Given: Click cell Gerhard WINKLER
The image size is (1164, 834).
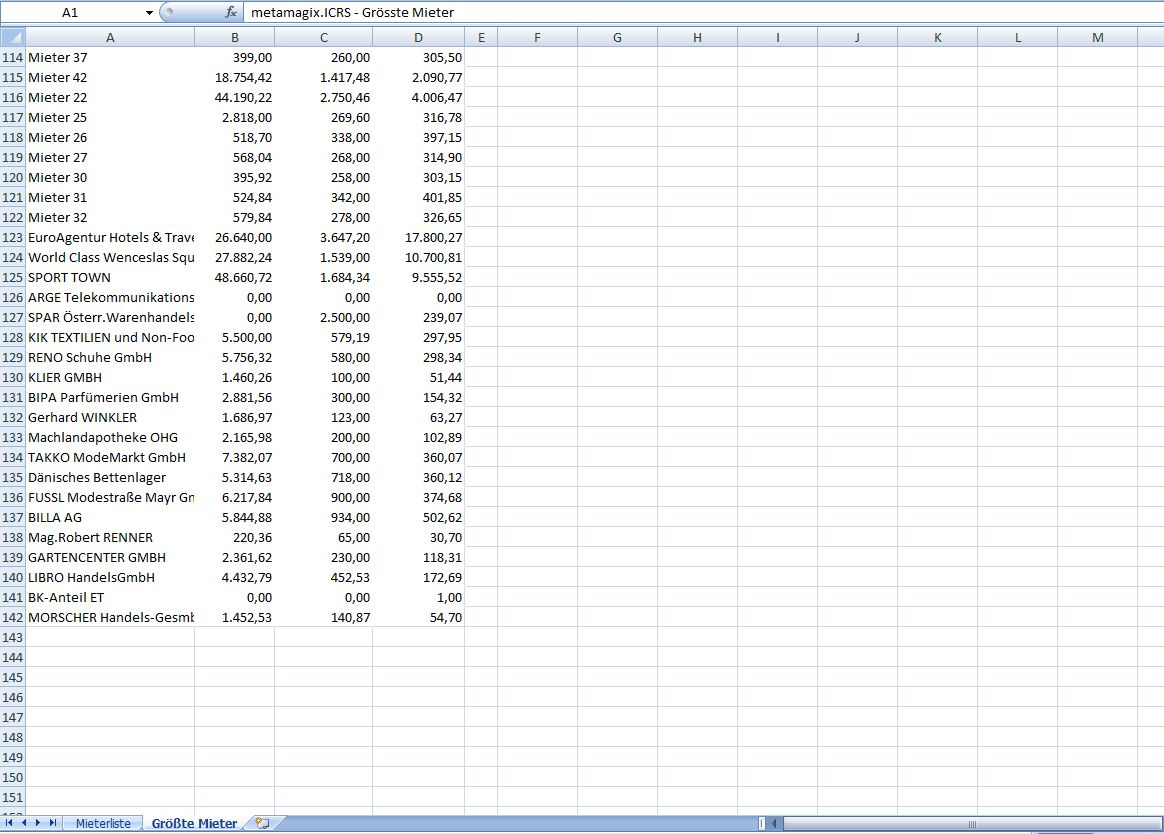Looking at the screenshot, I should pos(110,417).
